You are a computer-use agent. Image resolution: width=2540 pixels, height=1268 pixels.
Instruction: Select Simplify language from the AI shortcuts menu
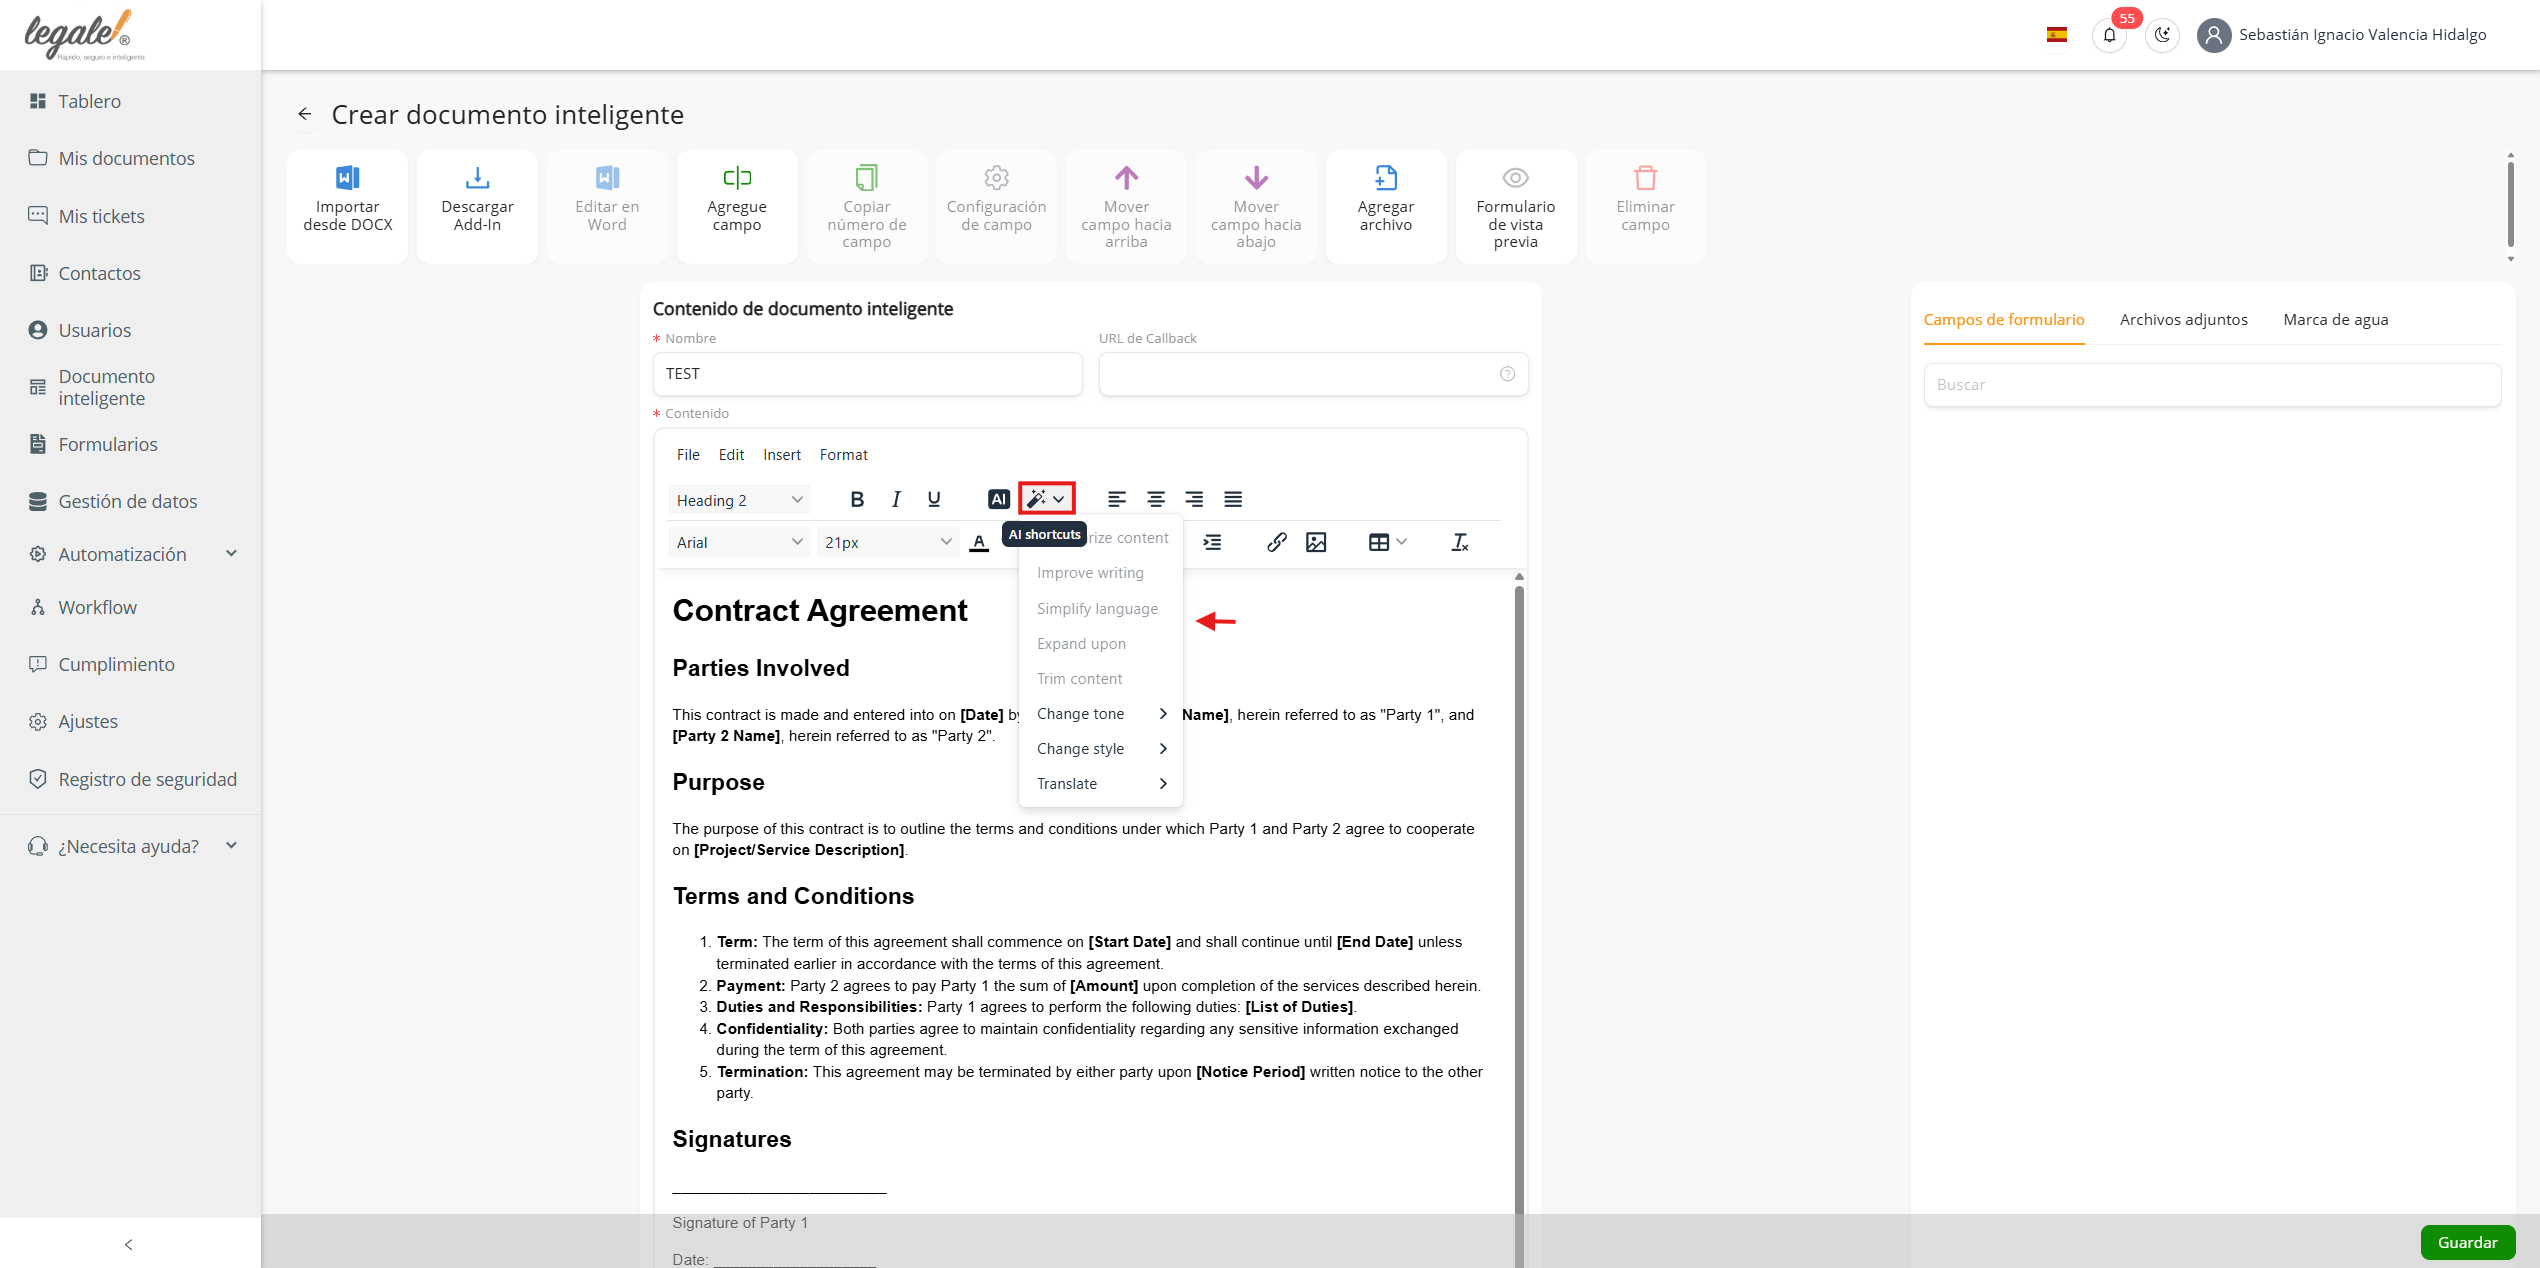click(x=1097, y=608)
